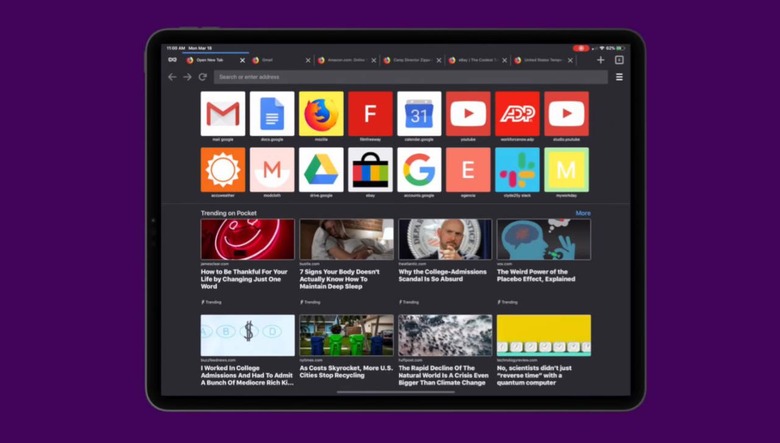Open the Slack workspace tile
Image resolution: width=780 pixels, height=443 pixels.
[517, 170]
